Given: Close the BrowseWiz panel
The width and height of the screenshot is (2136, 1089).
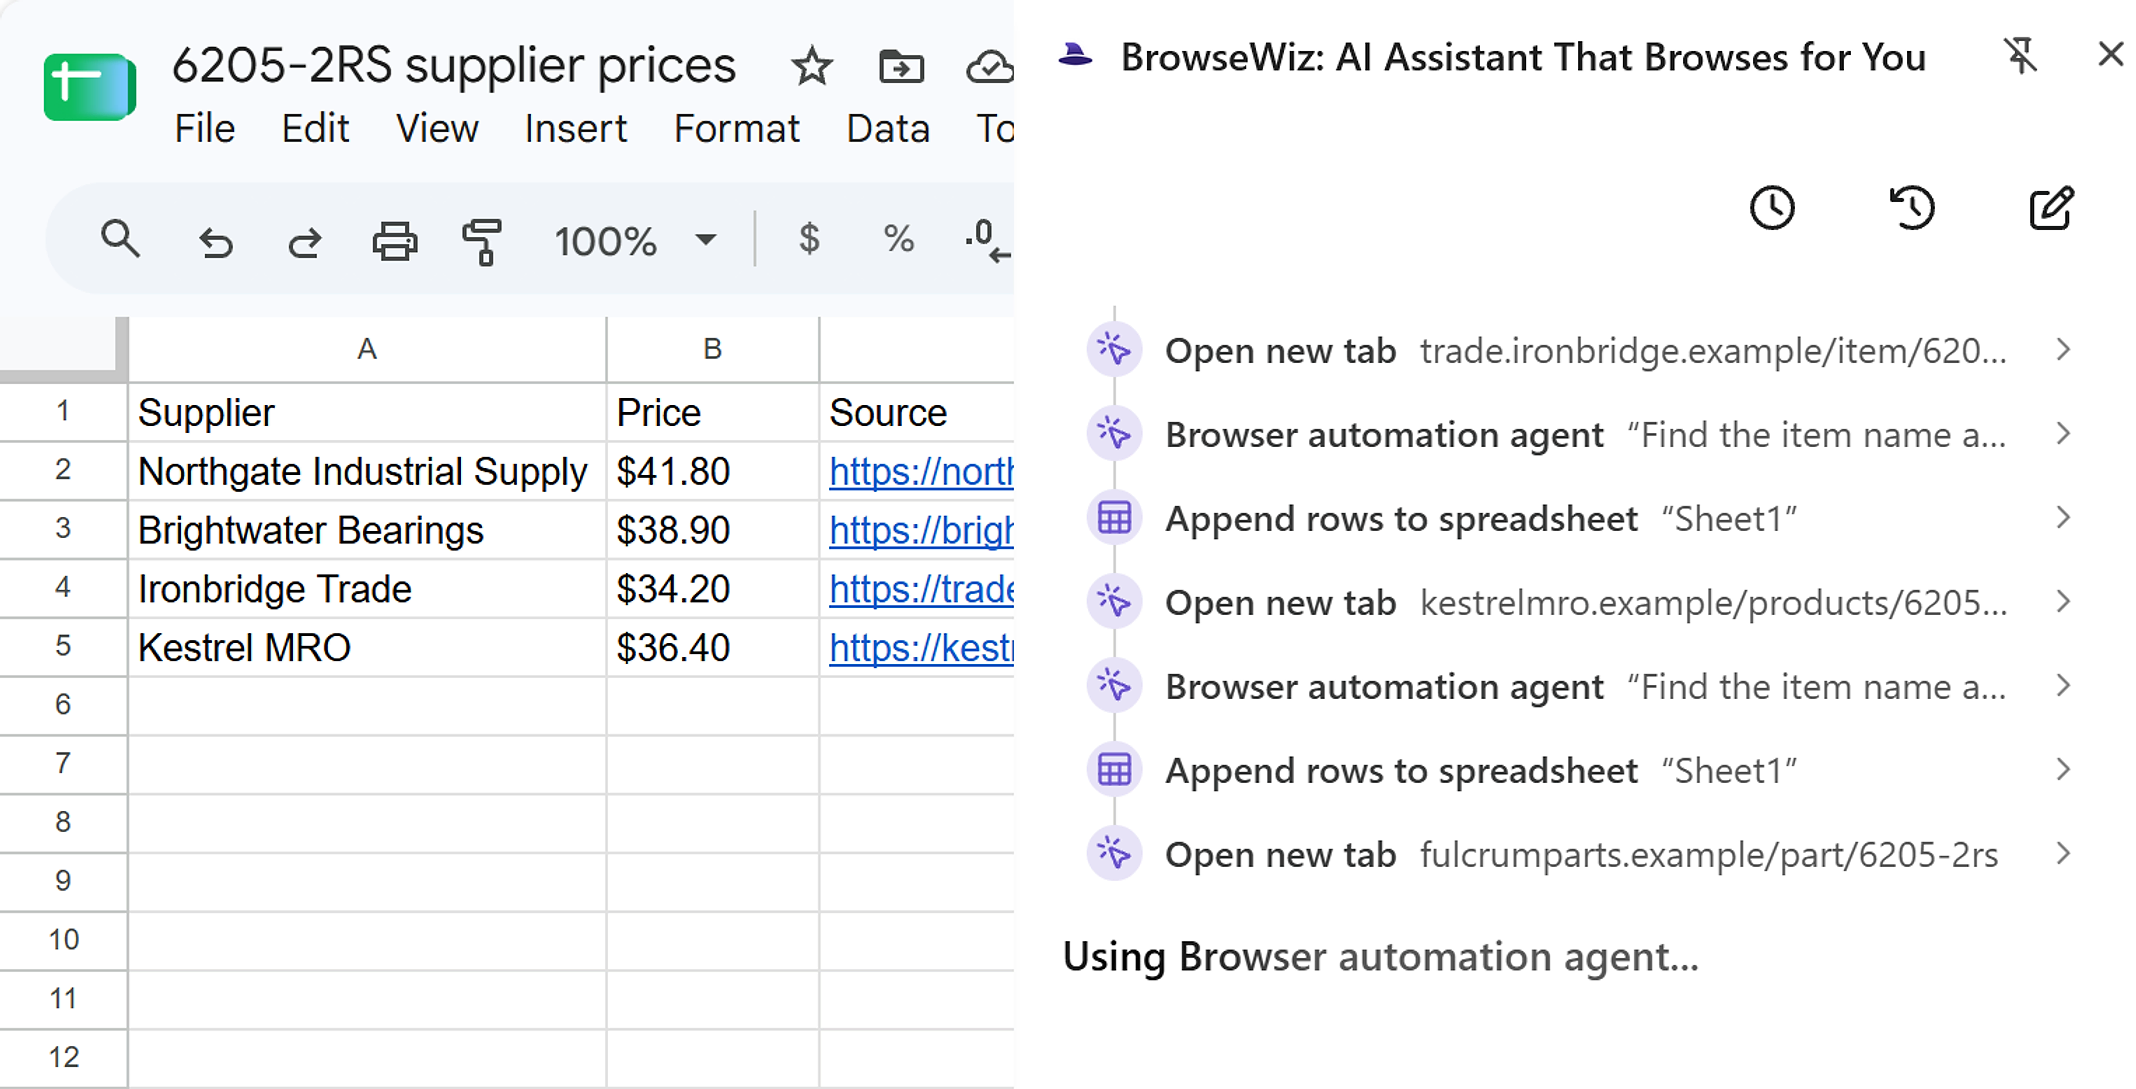Looking at the screenshot, I should (x=2110, y=54).
